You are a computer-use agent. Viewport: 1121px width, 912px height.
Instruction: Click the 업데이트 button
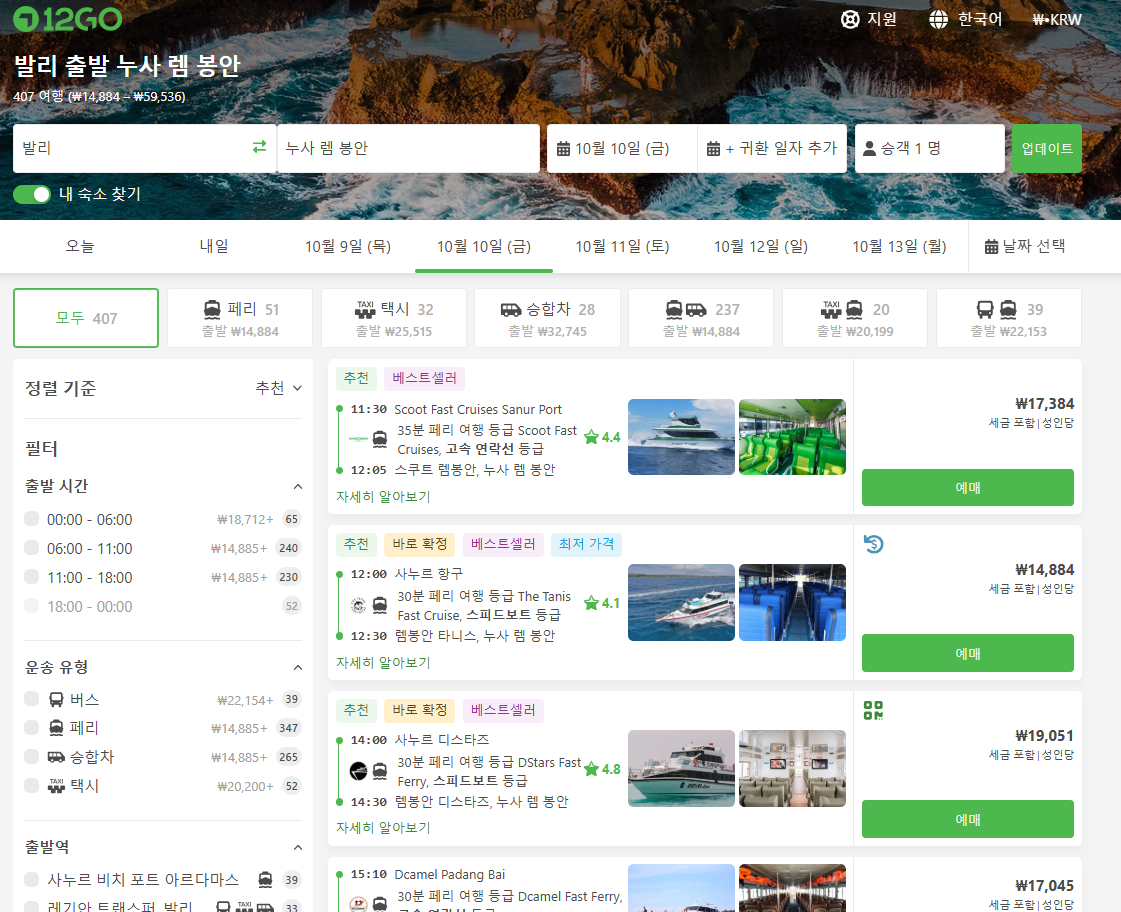pos(1047,149)
